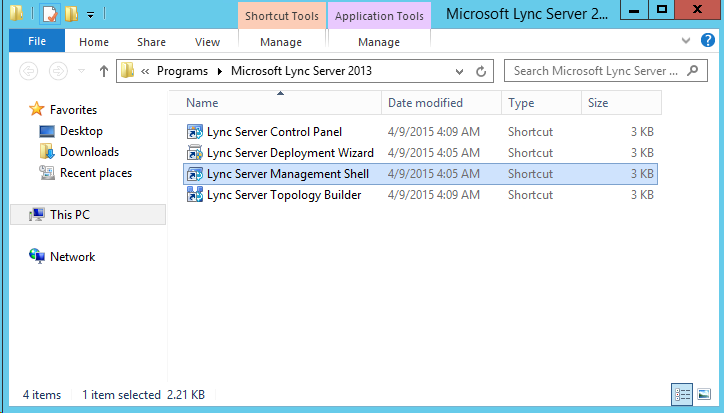Click Programs in the breadcrumb path
The image size is (724, 413).
[182, 71]
